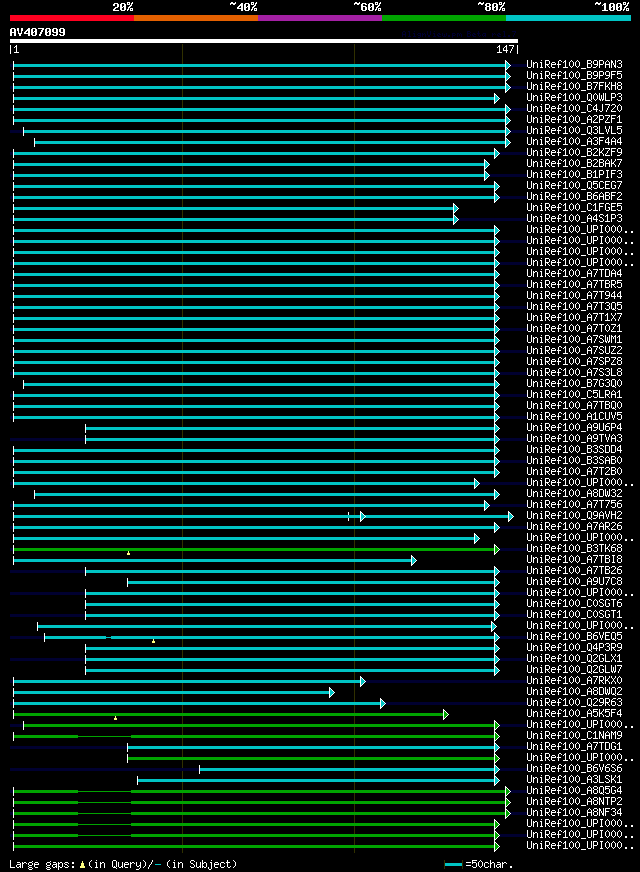Open hit UniRef100_A2PZF1
Image resolution: width=640 pixels, height=872 pixels.
[x=574, y=120]
